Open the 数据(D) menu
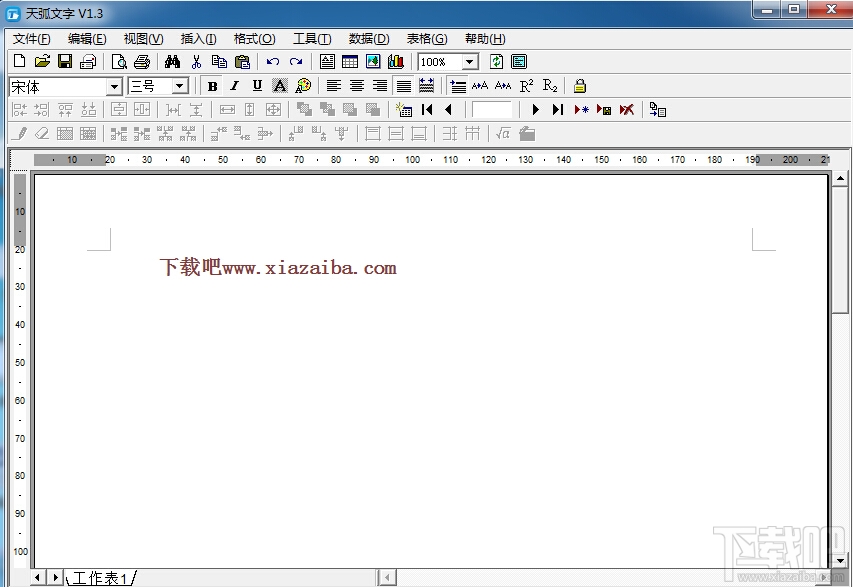853x587 pixels. point(369,39)
